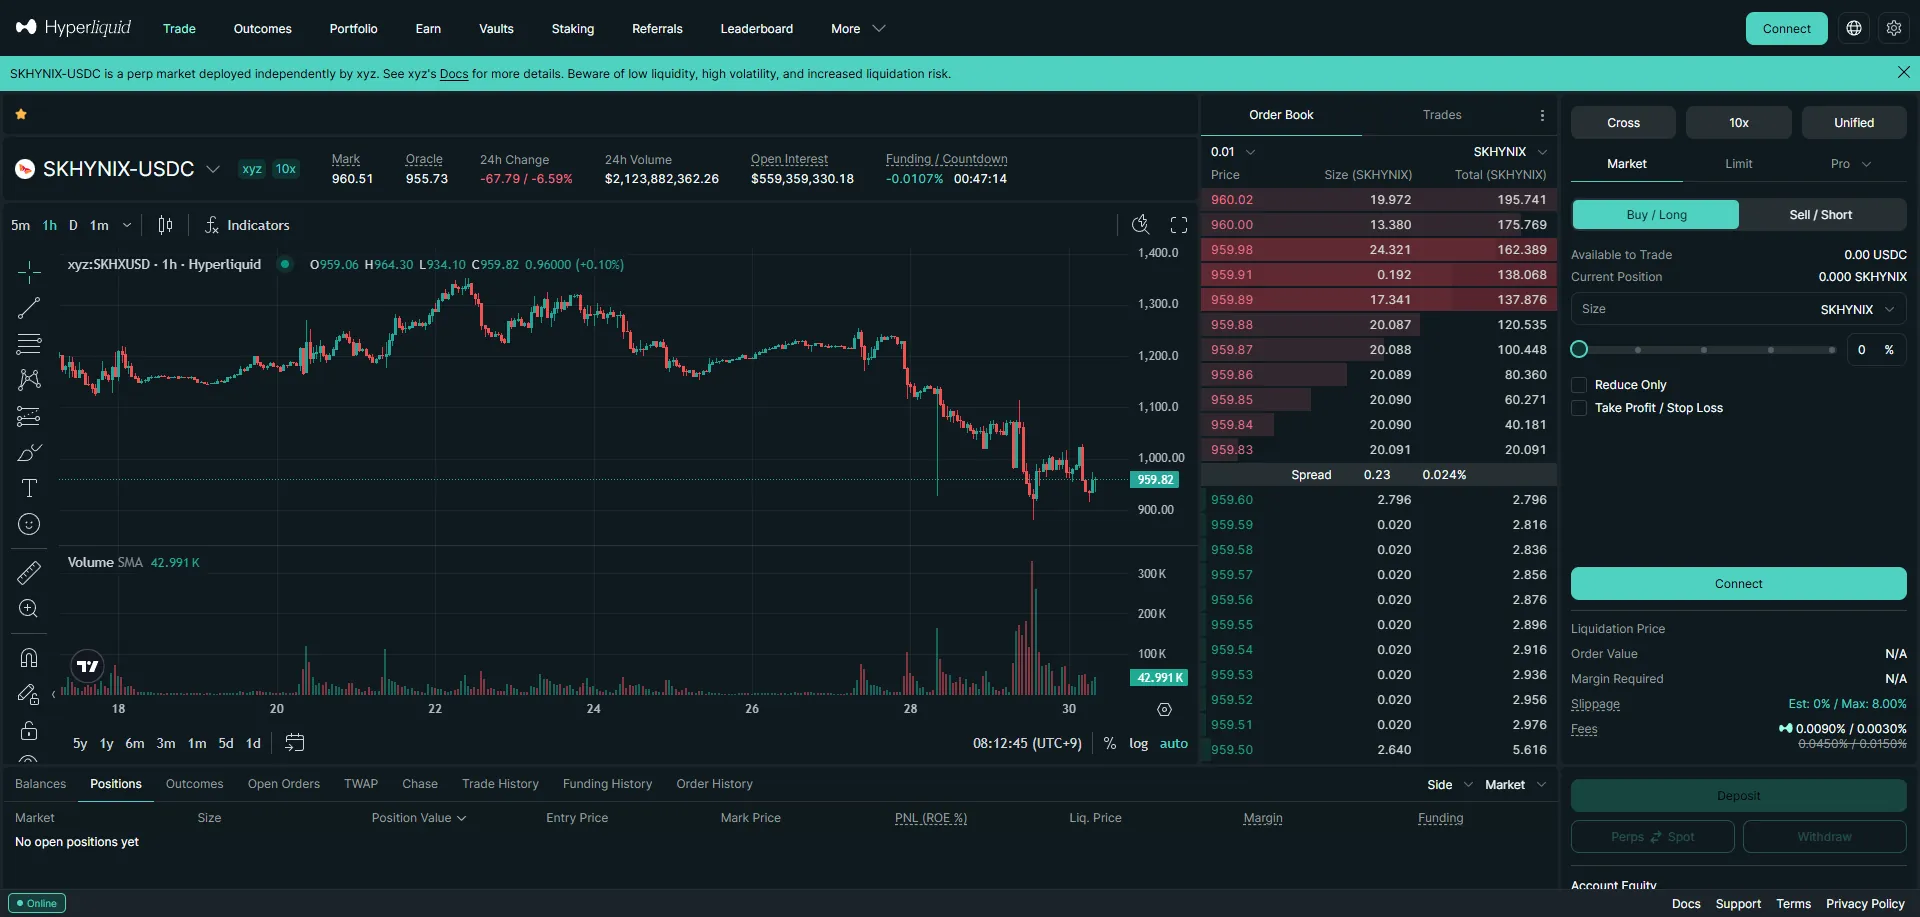Viewport: 1920px width, 917px height.
Task: Click the size percentage slider handle
Action: coord(1579,349)
